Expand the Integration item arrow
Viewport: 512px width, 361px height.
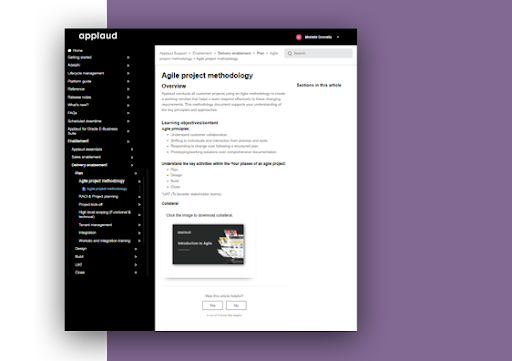[x=139, y=233]
